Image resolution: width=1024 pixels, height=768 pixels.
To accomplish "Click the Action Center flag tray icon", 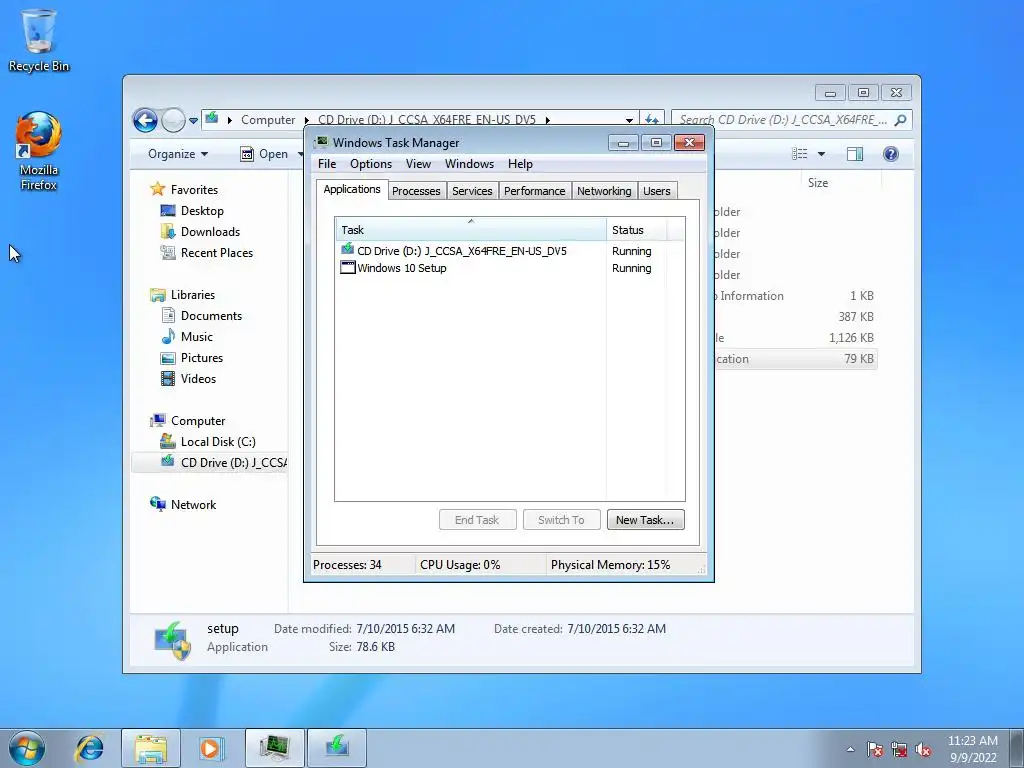I will click(874, 749).
